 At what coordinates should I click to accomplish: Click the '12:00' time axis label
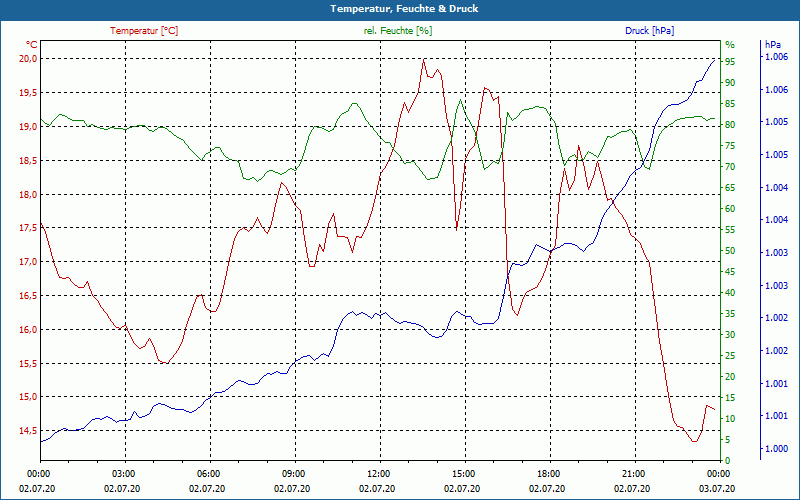378,473
